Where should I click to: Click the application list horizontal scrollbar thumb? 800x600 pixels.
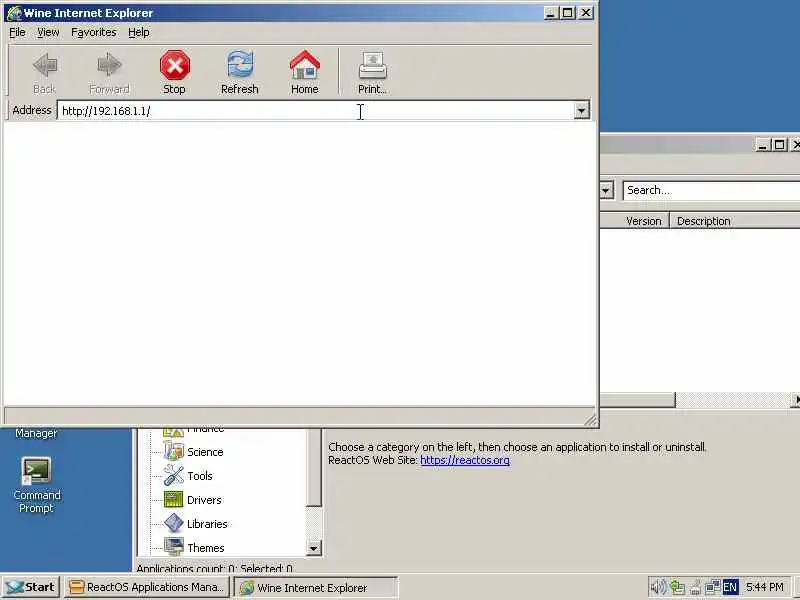click(637, 399)
